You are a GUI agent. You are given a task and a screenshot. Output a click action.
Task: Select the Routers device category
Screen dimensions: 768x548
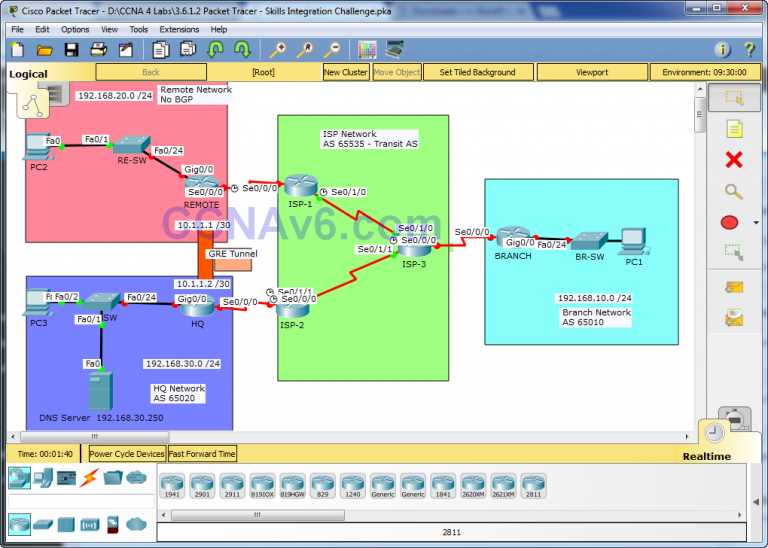click(x=20, y=477)
